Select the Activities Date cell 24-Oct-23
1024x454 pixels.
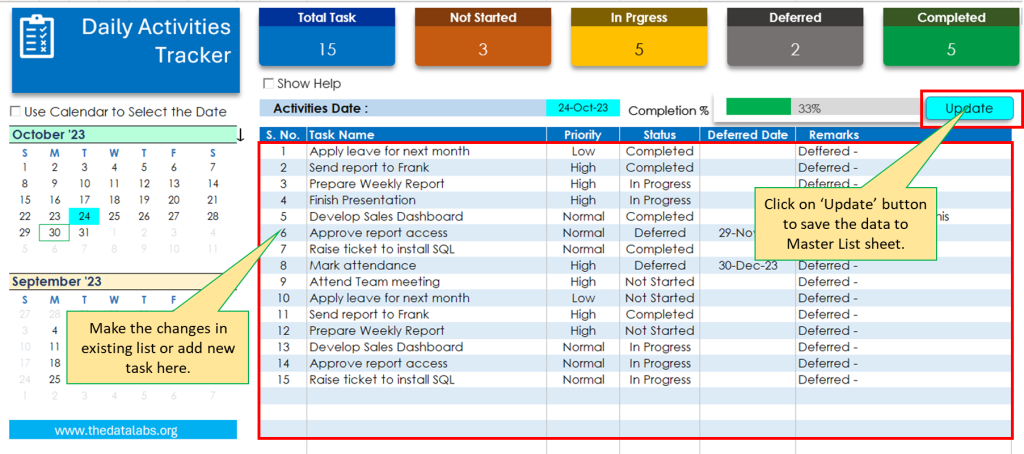tap(583, 108)
